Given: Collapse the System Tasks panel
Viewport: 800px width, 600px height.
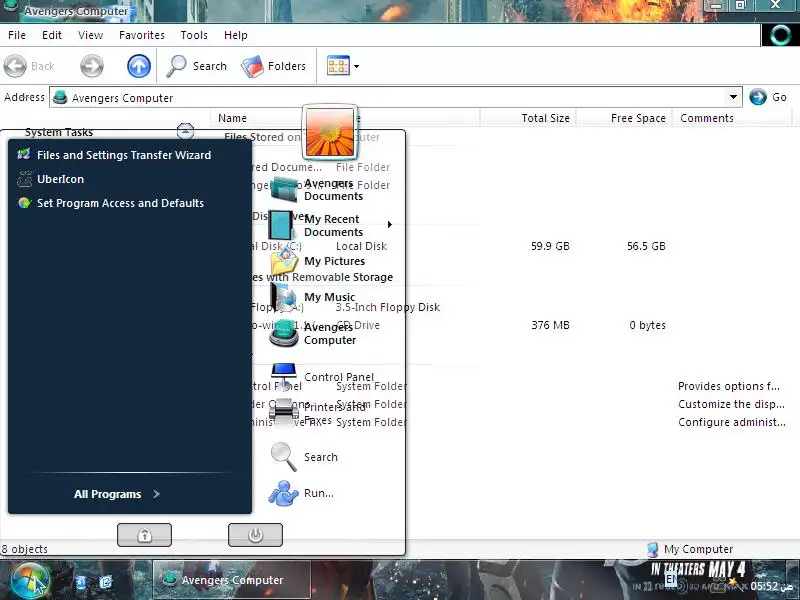Looking at the screenshot, I should 185,132.
